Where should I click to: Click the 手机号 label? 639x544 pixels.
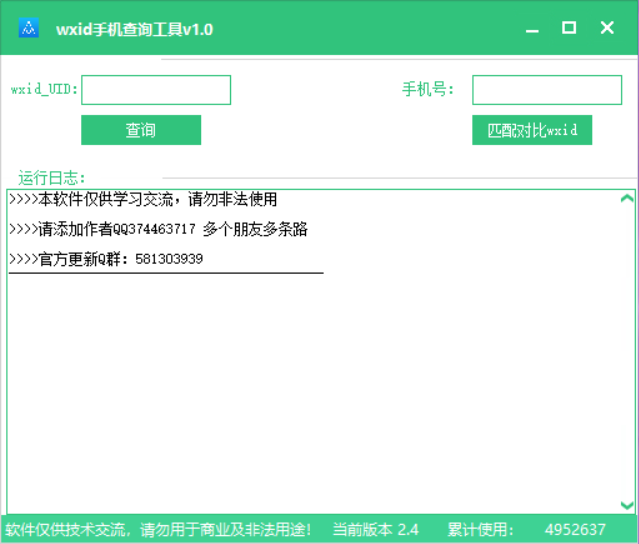(428, 90)
